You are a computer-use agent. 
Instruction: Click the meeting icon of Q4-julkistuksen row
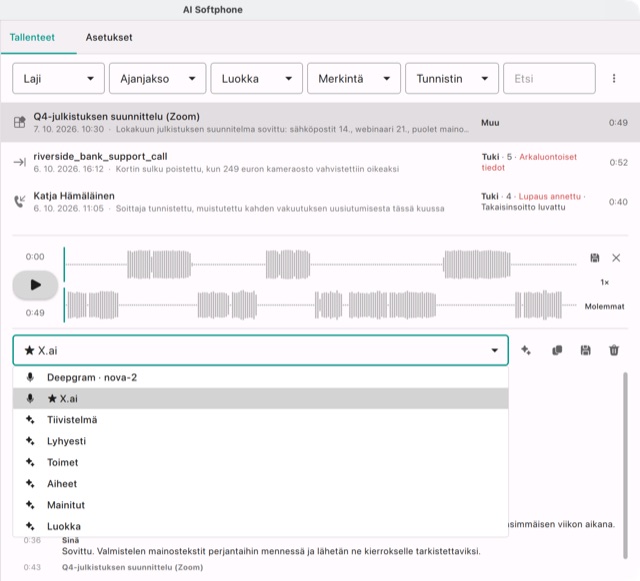(x=20, y=122)
